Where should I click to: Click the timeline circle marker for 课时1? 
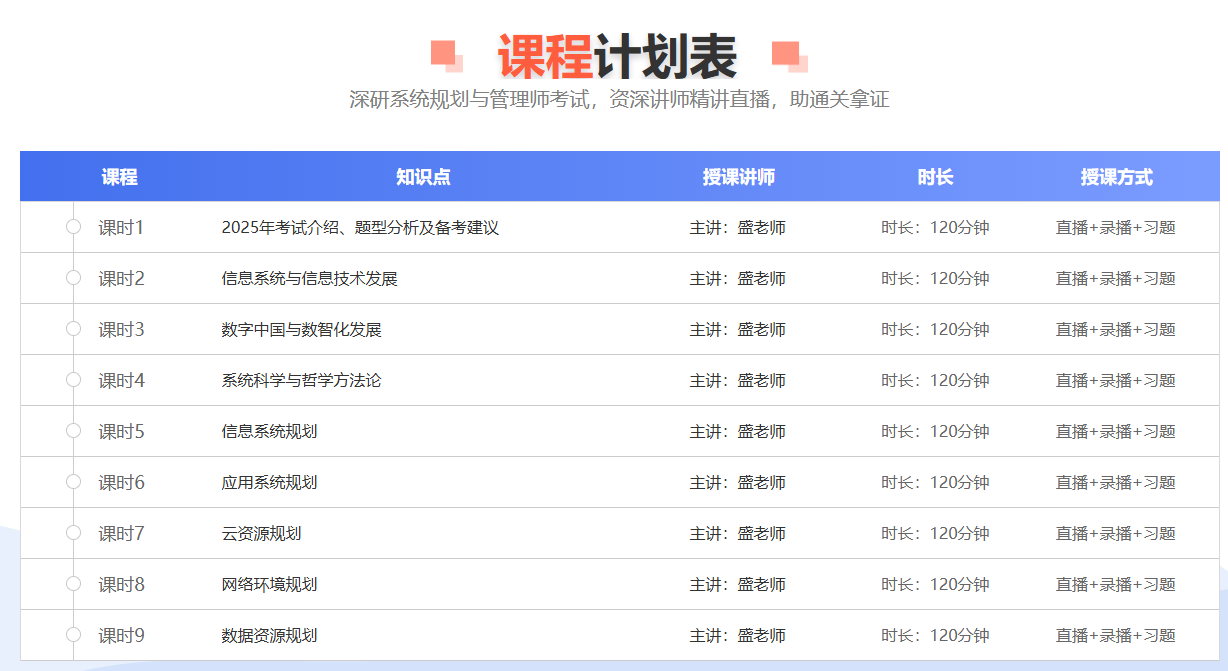tap(73, 227)
